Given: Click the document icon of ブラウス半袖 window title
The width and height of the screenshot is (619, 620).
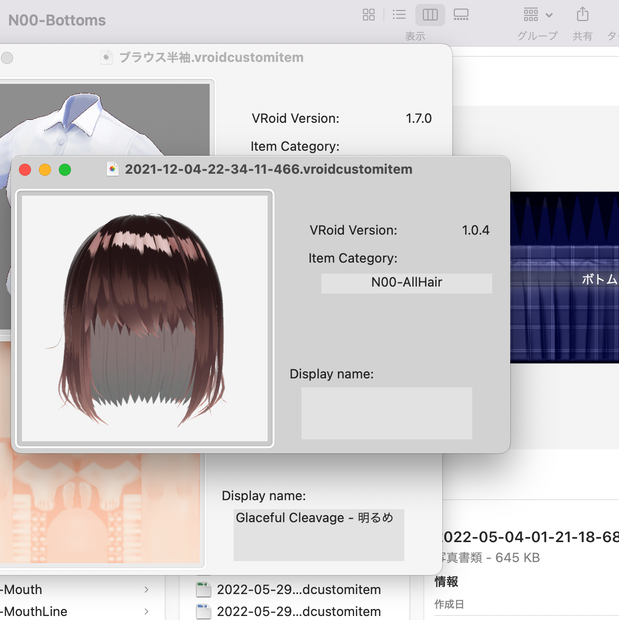Looking at the screenshot, I should [x=106, y=58].
